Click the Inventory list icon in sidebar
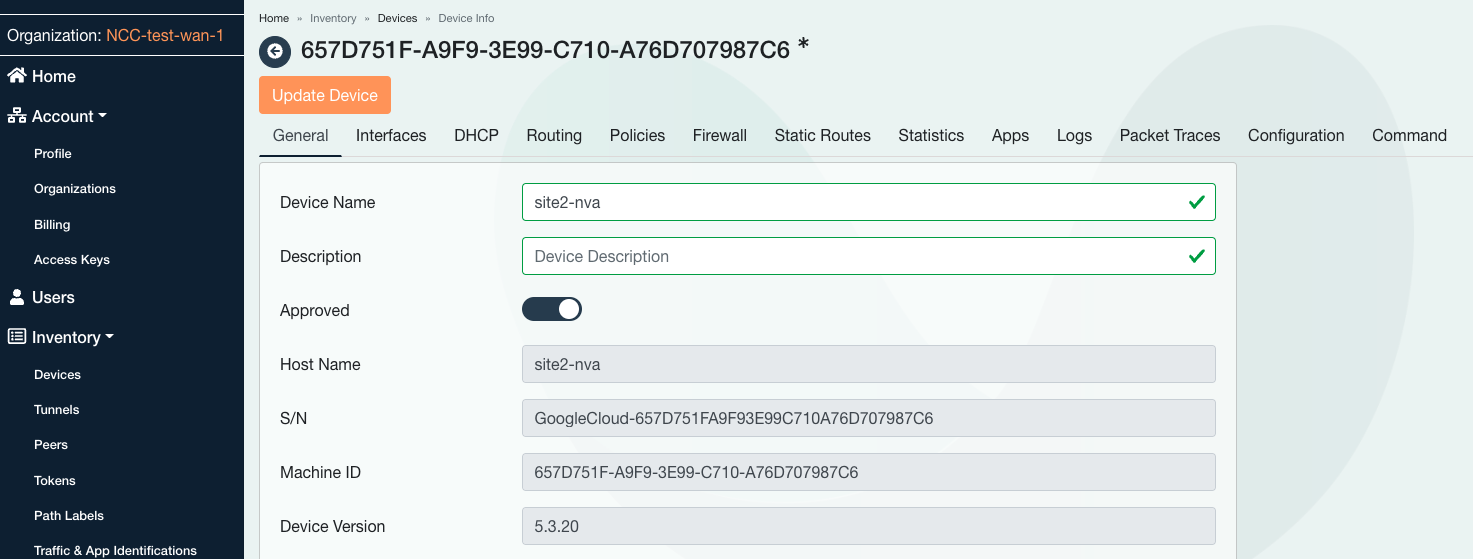Screen dimensions: 1473x559 tap(17, 337)
